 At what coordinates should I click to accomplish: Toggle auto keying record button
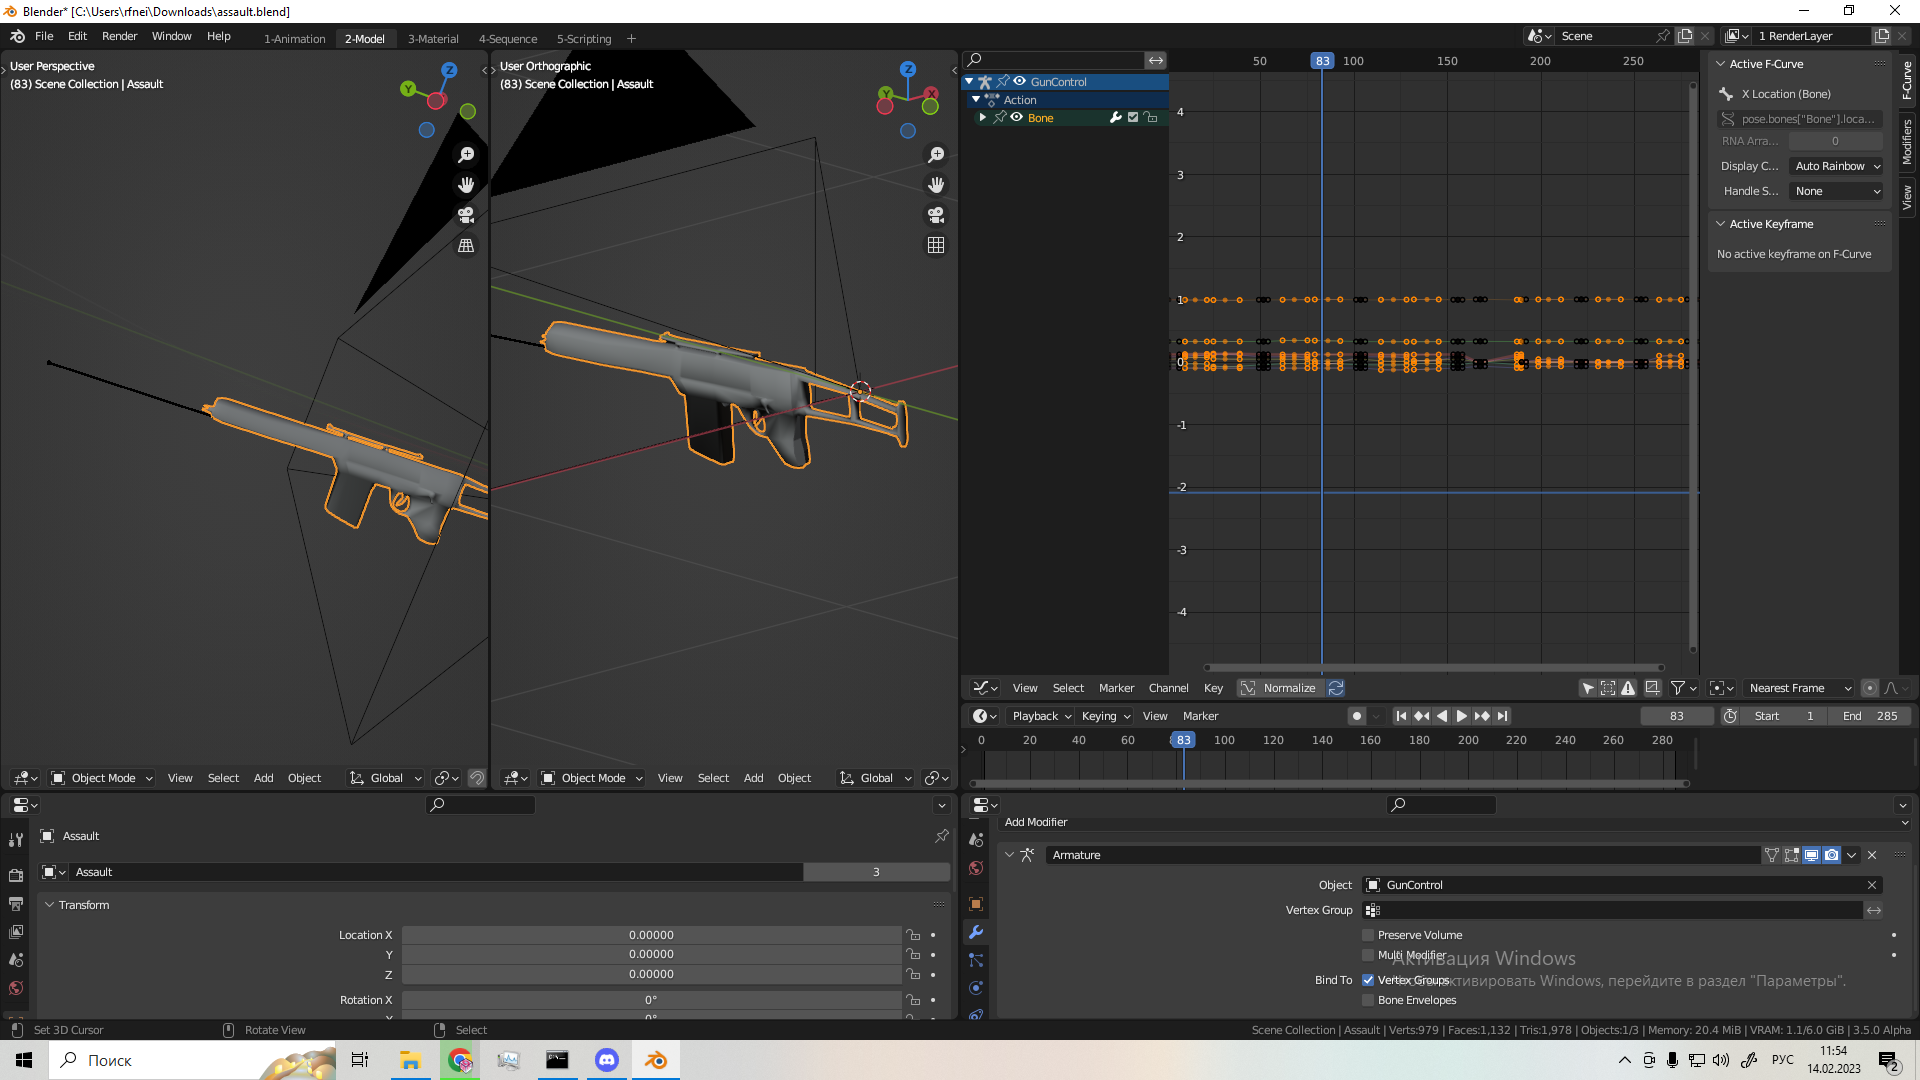point(1356,716)
